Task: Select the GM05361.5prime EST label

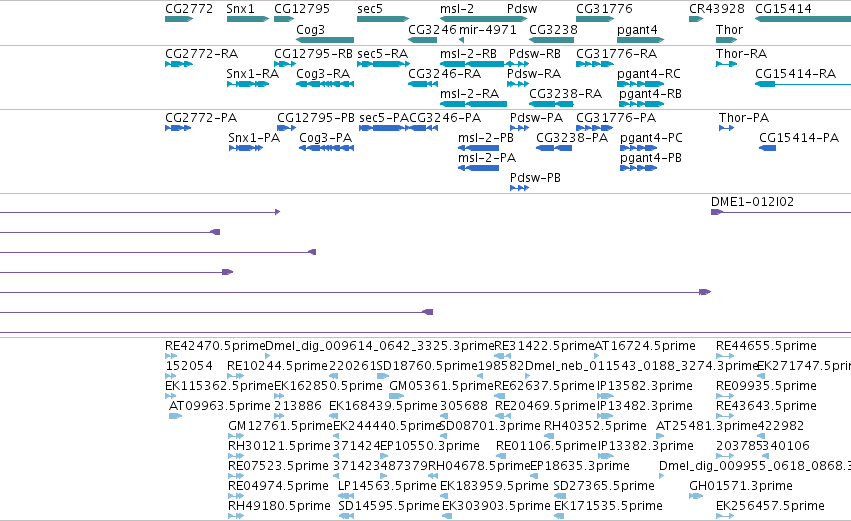Action: (442, 385)
